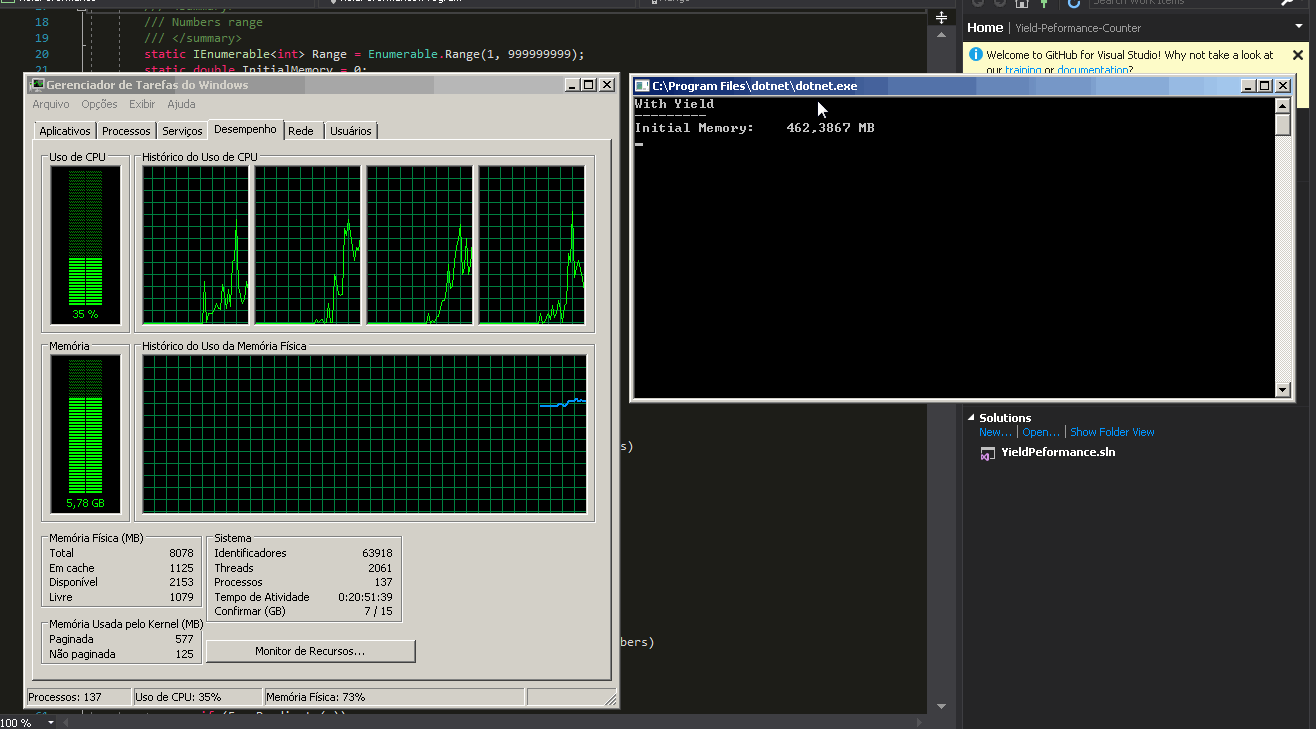The width and height of the screenshot is (1316, 729).
Task: Click the blue Refresh icon in Team Explorer
Action: click(1074, 3)
